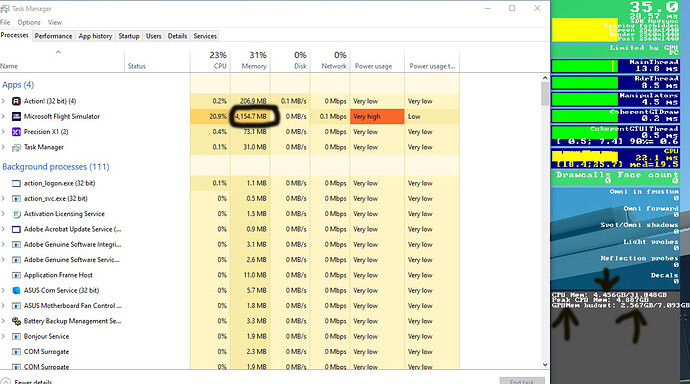
Task: Sort by Status column header
Action: pyautogui.click(x=158, y=61)
